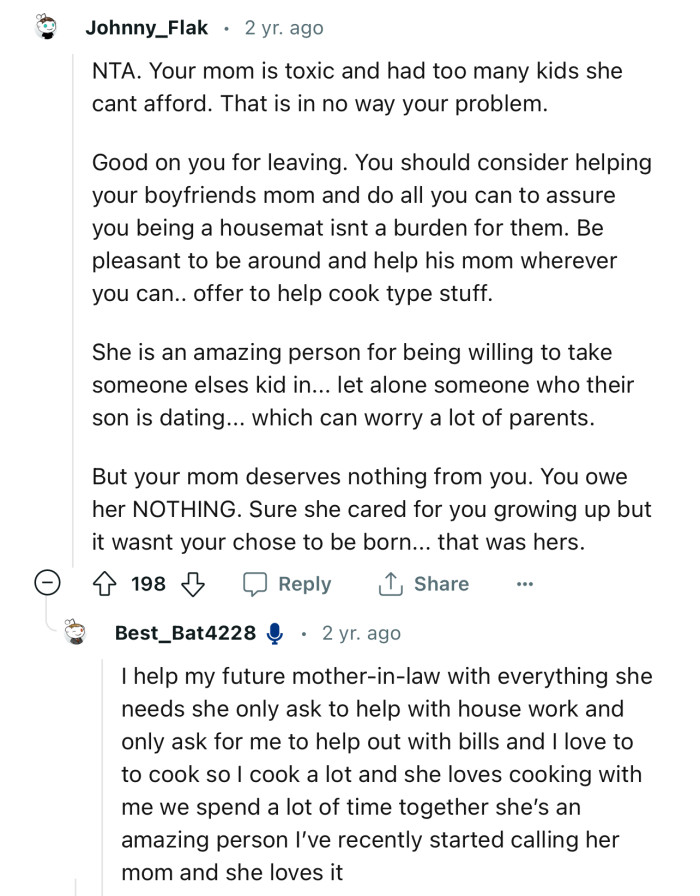Click Johnny_Flak's avatar

click(42, 27)
